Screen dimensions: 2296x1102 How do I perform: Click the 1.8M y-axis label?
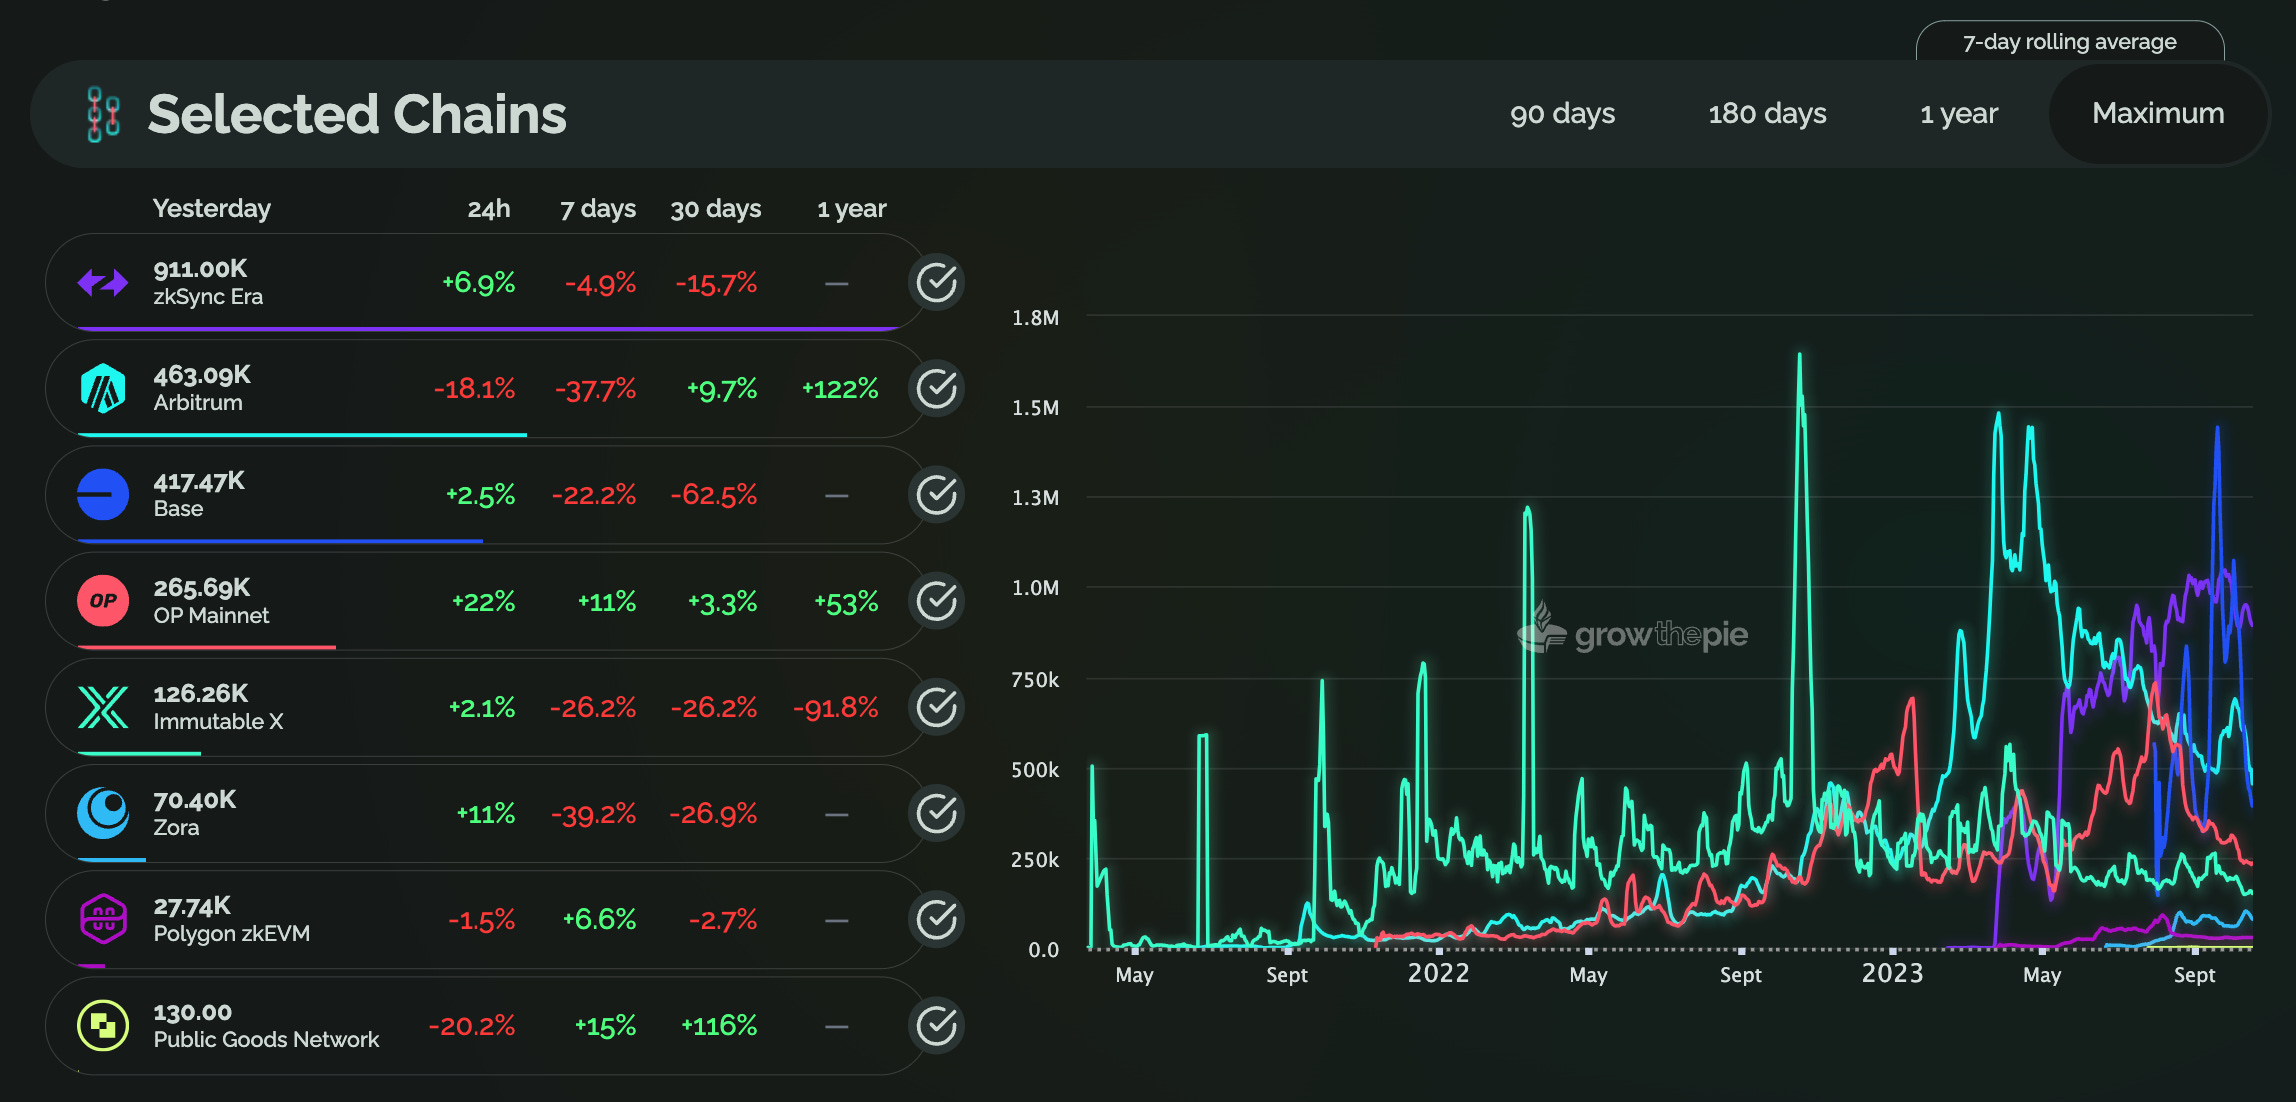(x=1035, y=318)
